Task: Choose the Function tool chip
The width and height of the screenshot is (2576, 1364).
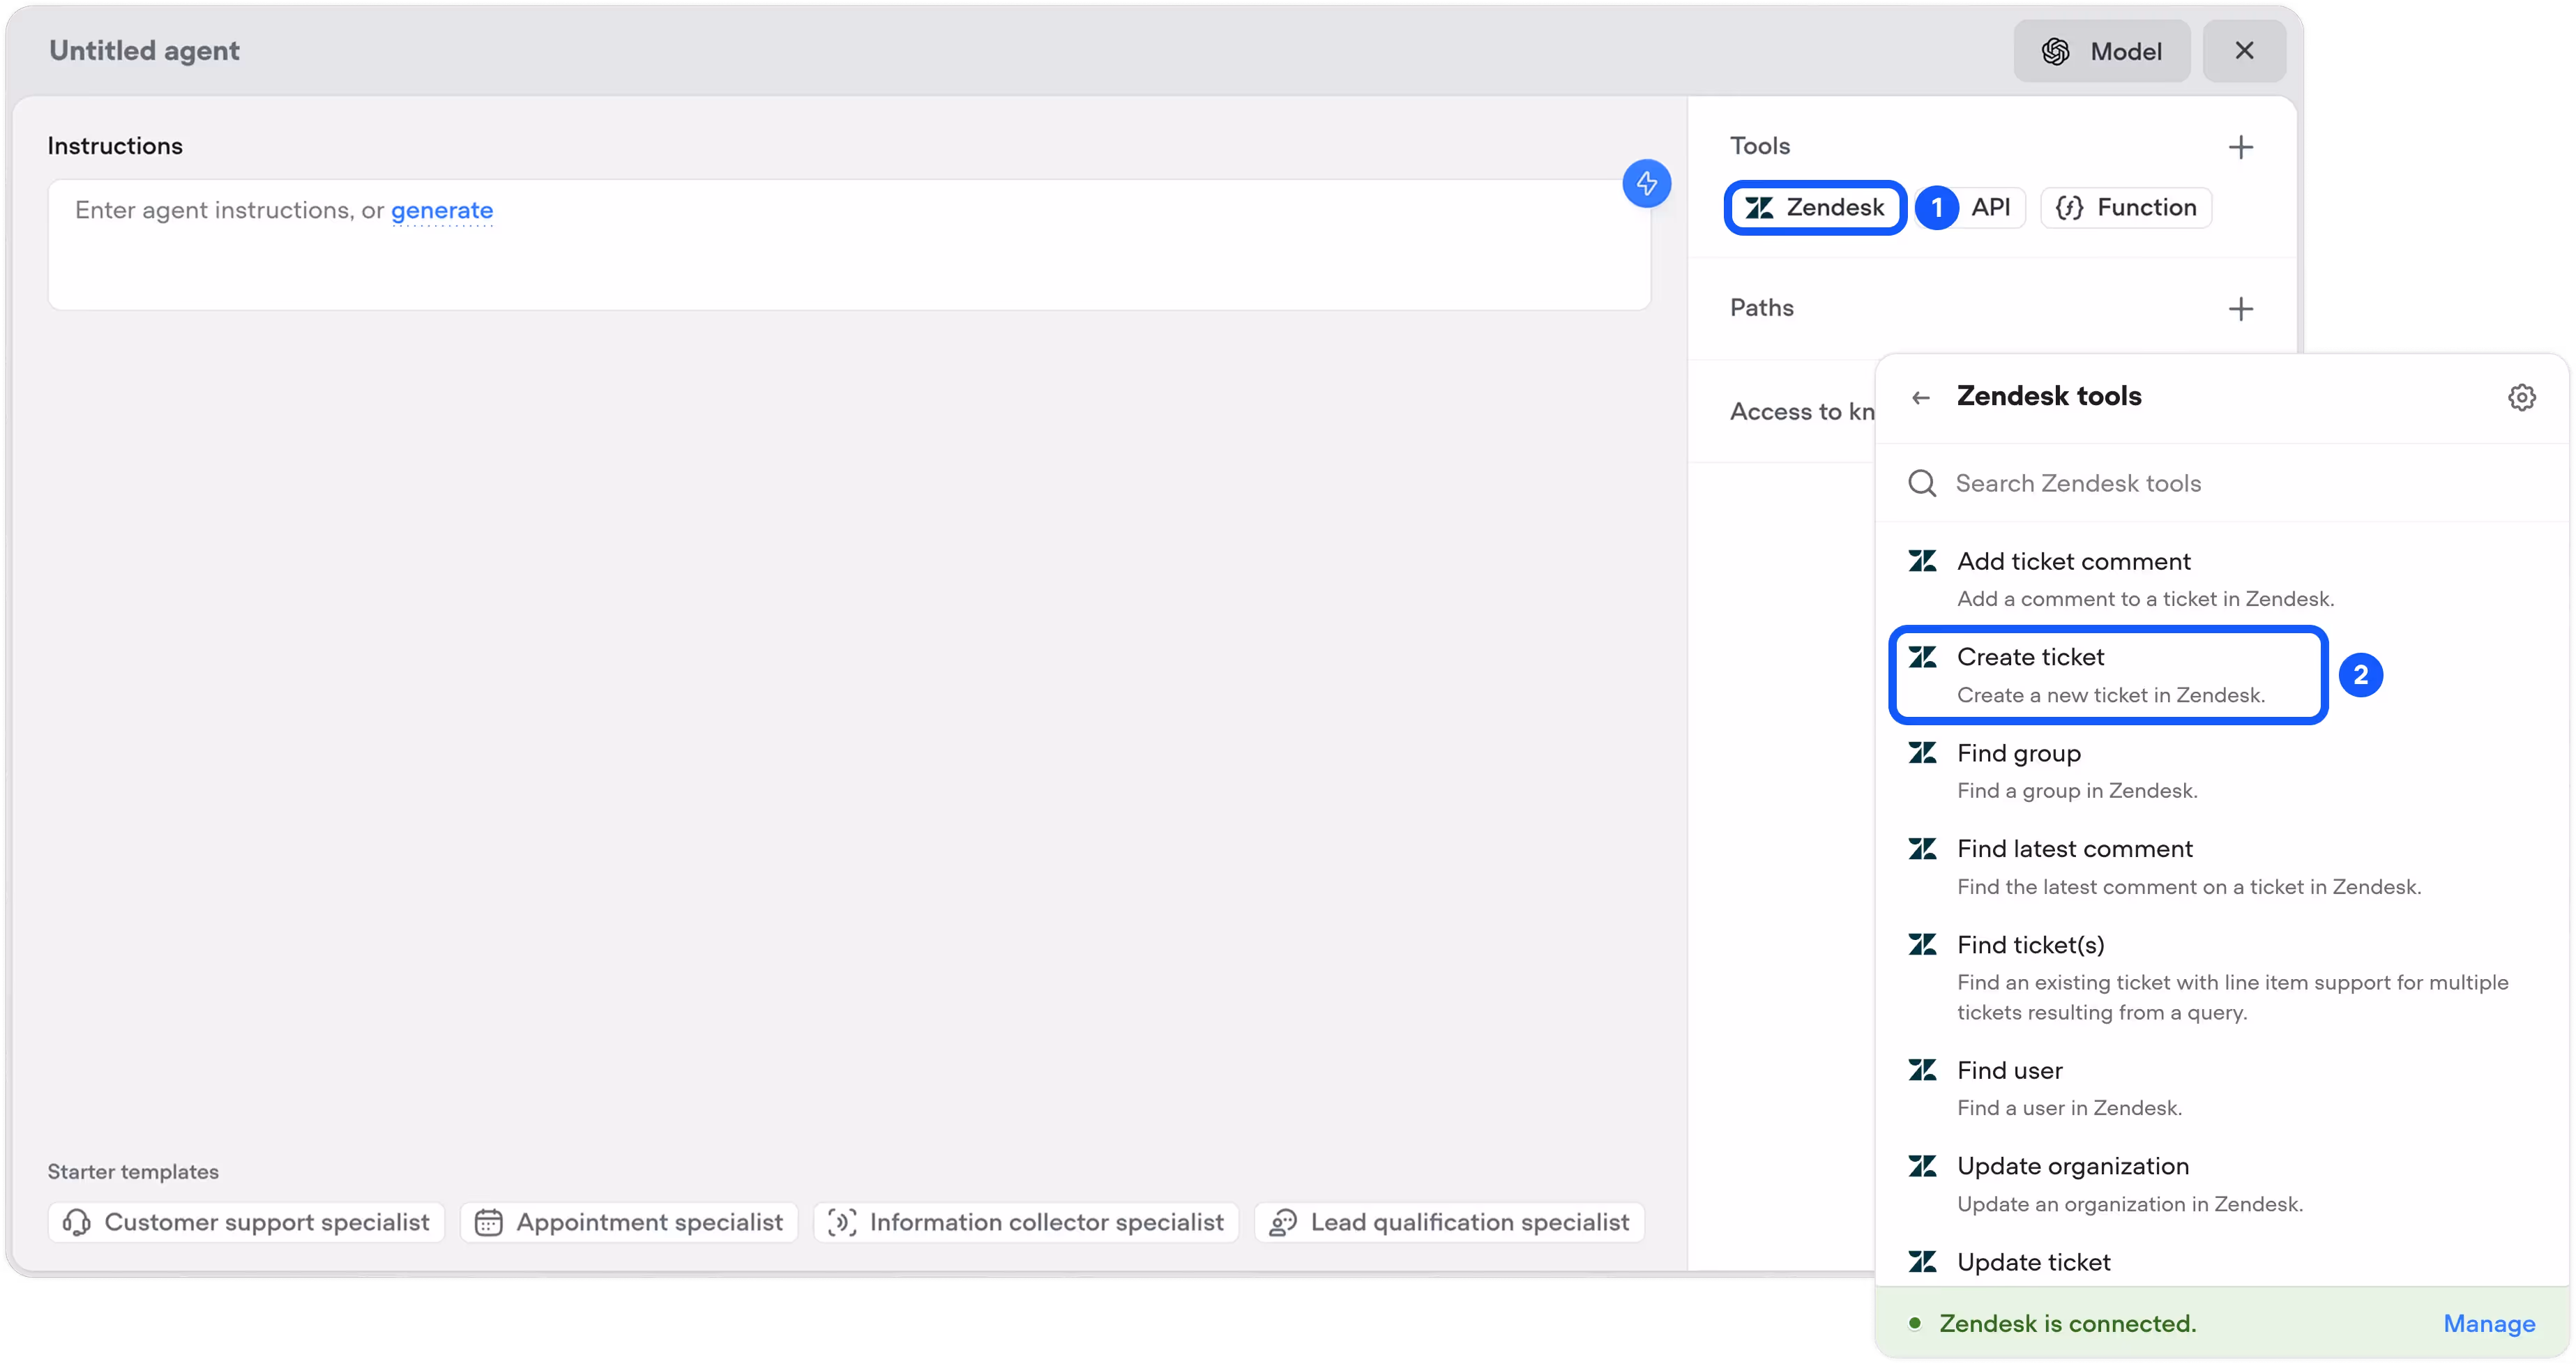Action: point(2126,208)
